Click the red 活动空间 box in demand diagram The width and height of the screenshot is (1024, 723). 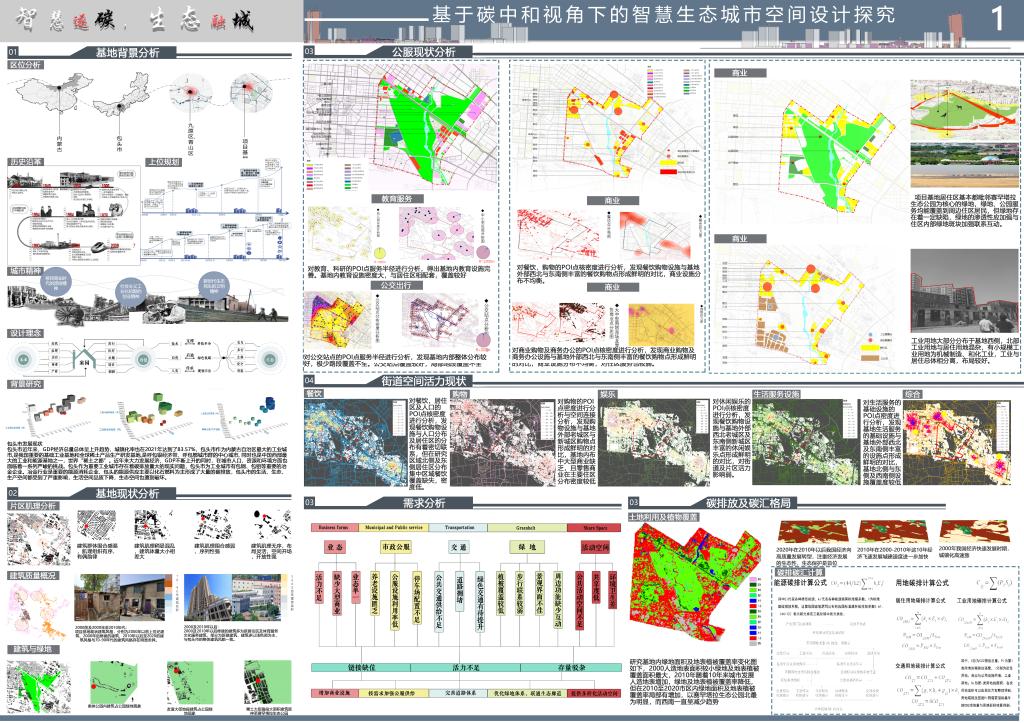594,547
